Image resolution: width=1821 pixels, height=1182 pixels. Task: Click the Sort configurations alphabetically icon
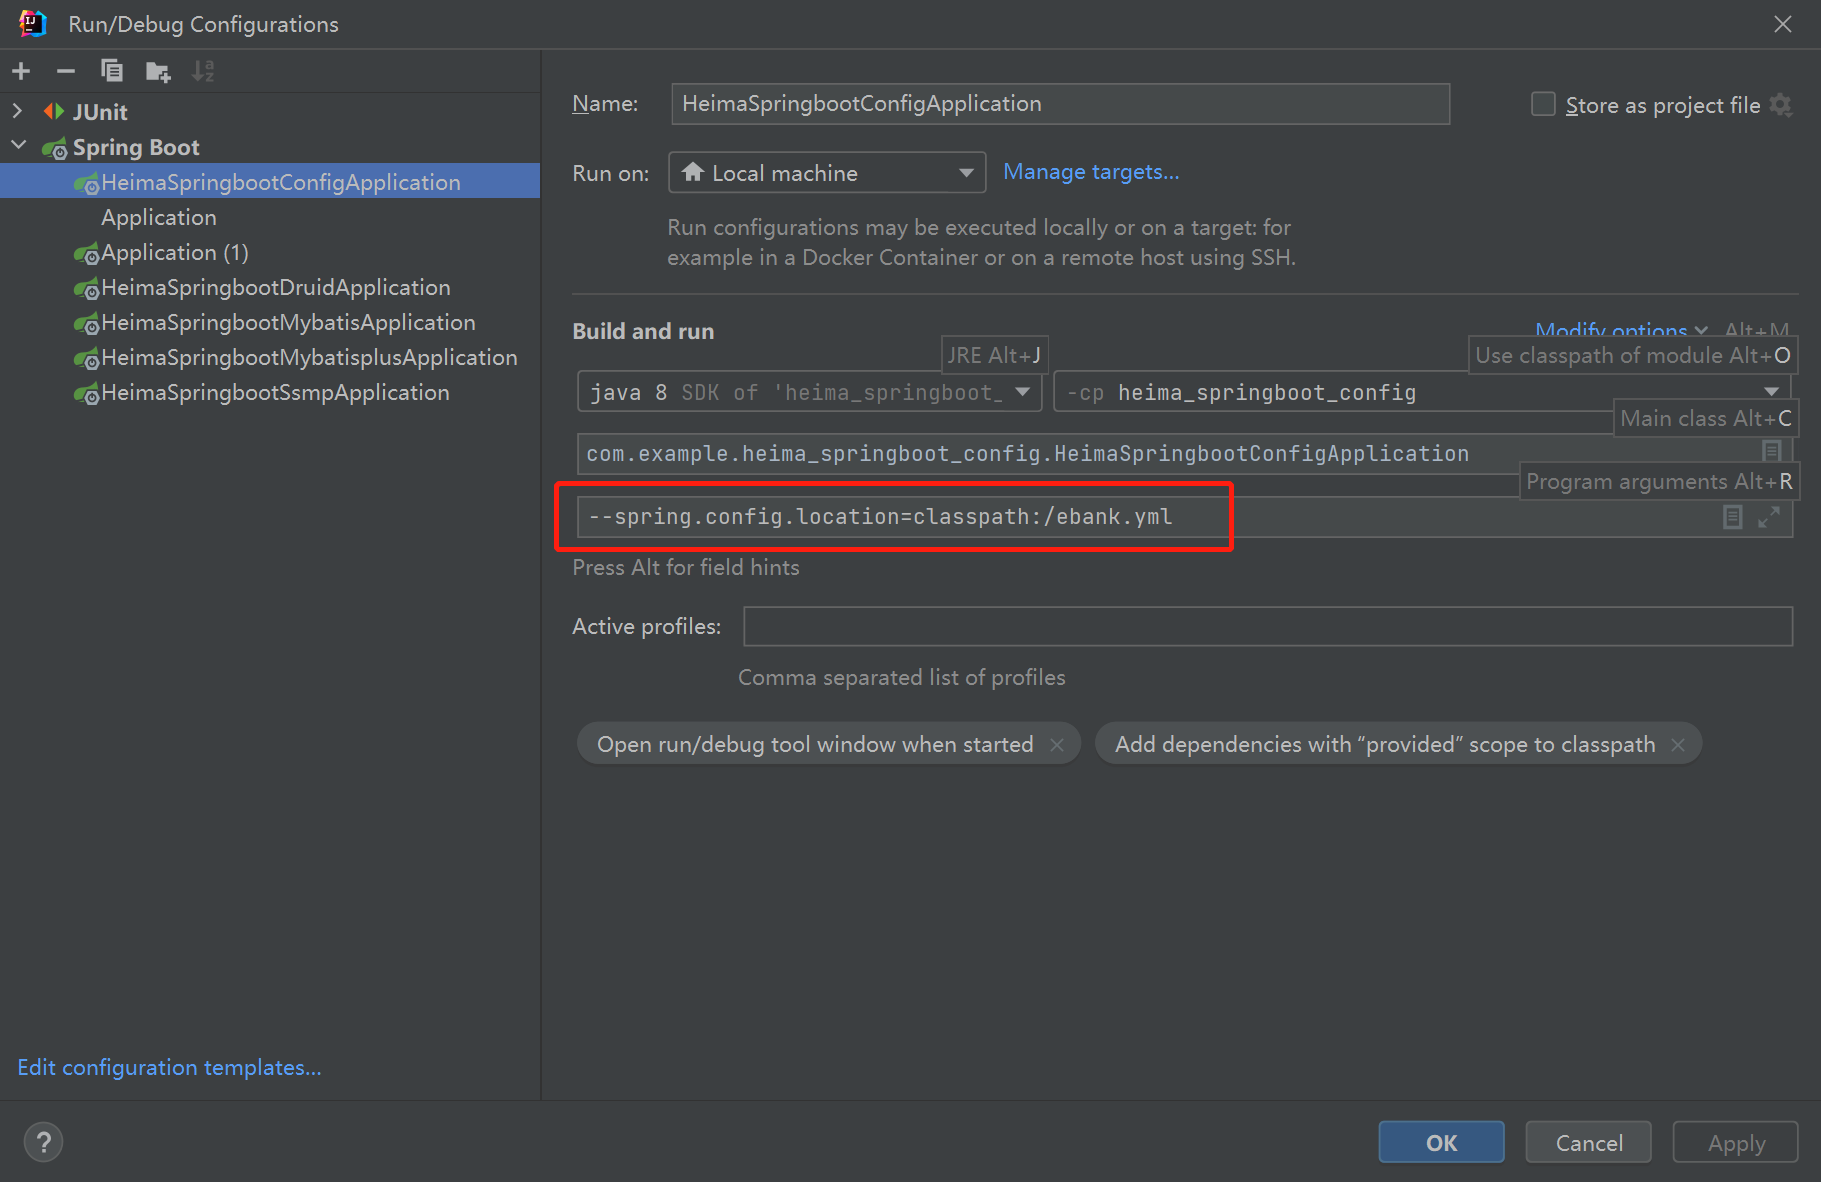[x=203, y=71]
